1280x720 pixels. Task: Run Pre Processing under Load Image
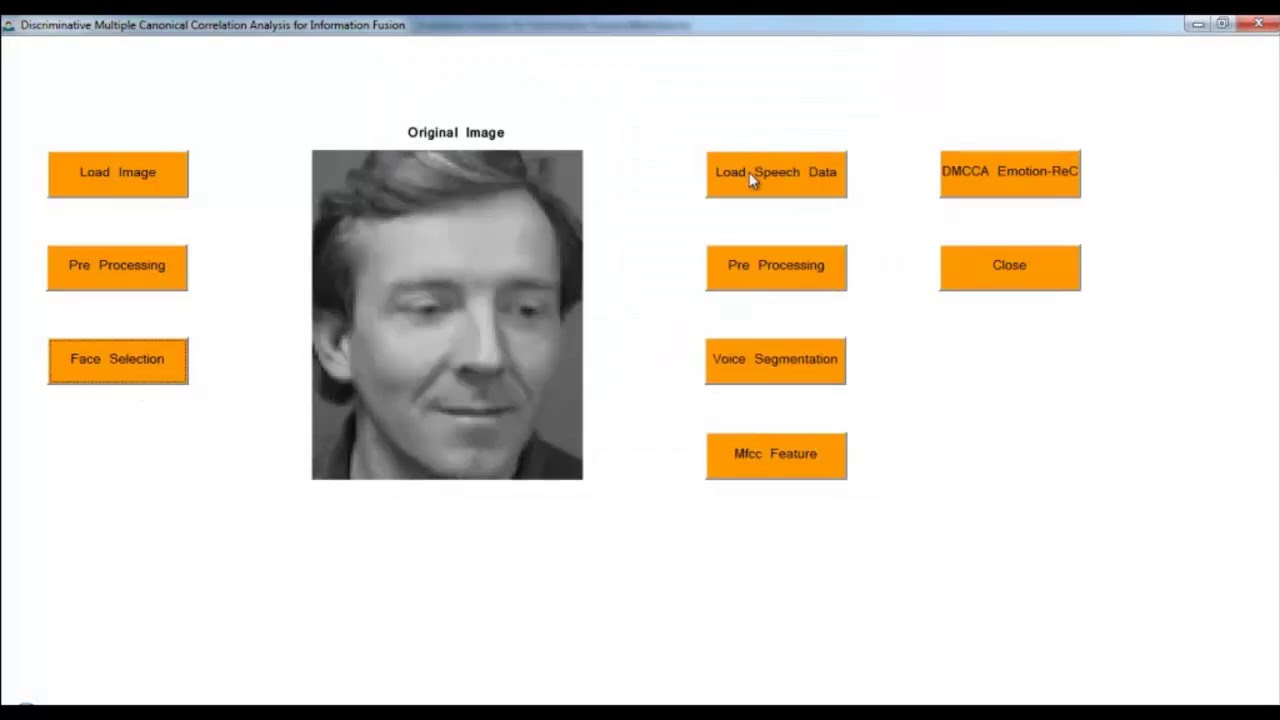tap(117, 267)
